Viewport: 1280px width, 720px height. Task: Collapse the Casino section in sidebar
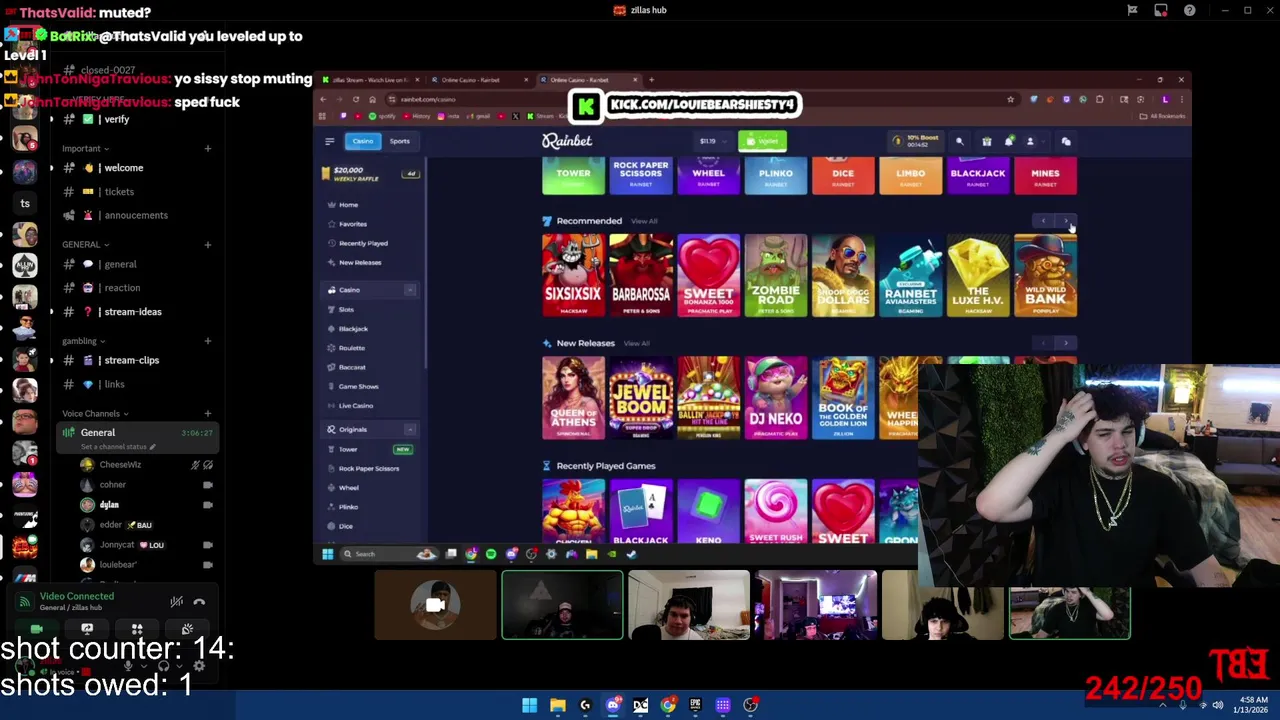point(410,290)
